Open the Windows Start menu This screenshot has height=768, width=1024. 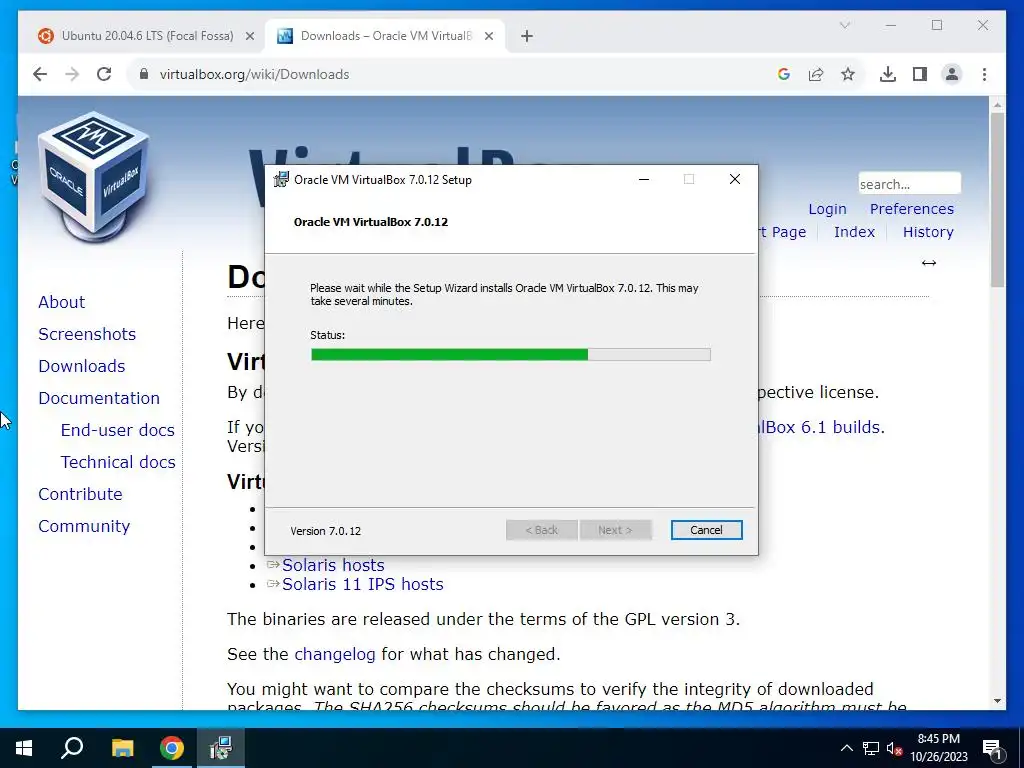[x=24, y=748]
